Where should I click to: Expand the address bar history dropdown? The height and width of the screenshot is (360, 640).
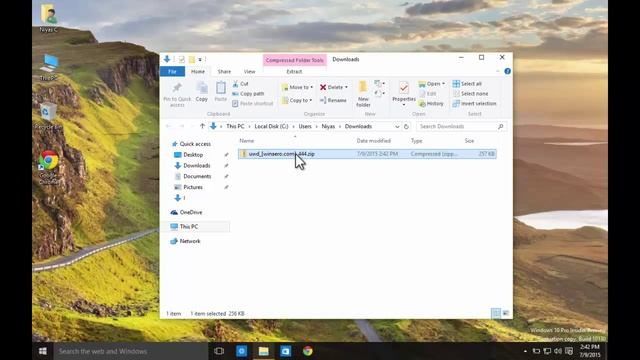pos(397,127)
